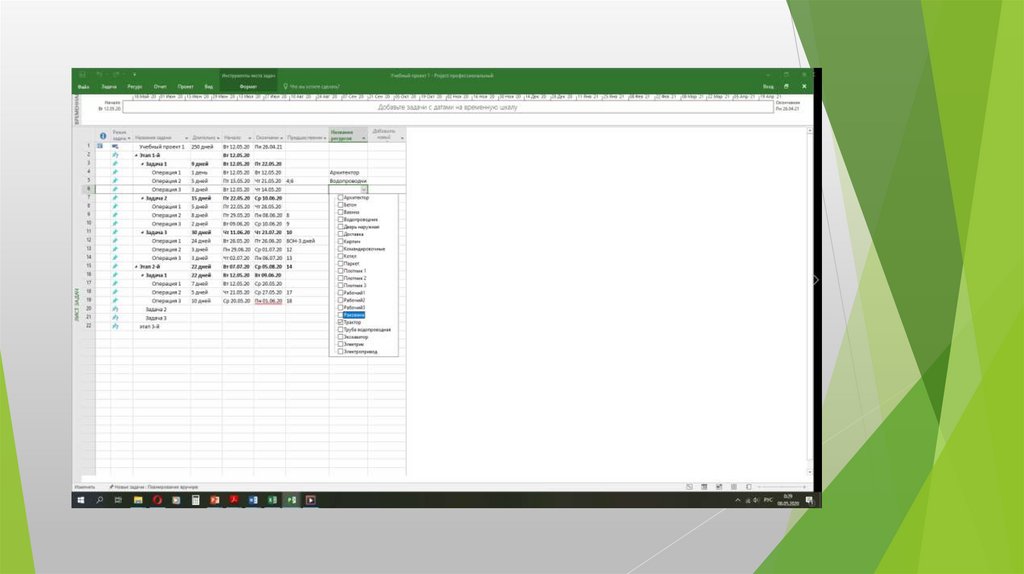The image size is (1024, 574).
Task: Check the Доставка resource checkbox
Action: pyautogui.click(x=340, y=234)
